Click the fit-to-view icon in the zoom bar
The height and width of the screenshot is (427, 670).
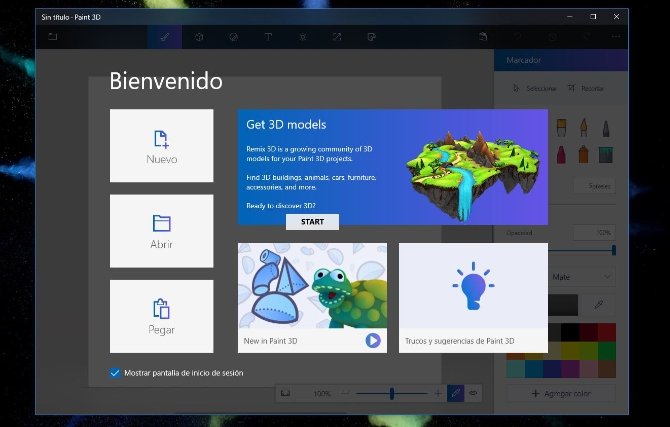[x=285, y=393]
